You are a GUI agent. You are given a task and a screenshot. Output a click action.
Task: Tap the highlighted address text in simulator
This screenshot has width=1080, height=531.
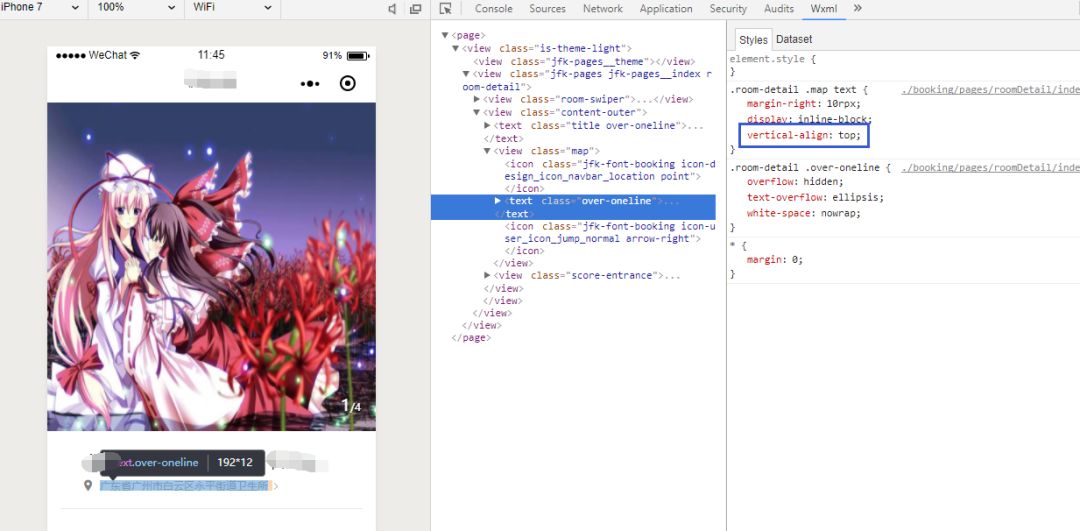click(x=186, y=486)
